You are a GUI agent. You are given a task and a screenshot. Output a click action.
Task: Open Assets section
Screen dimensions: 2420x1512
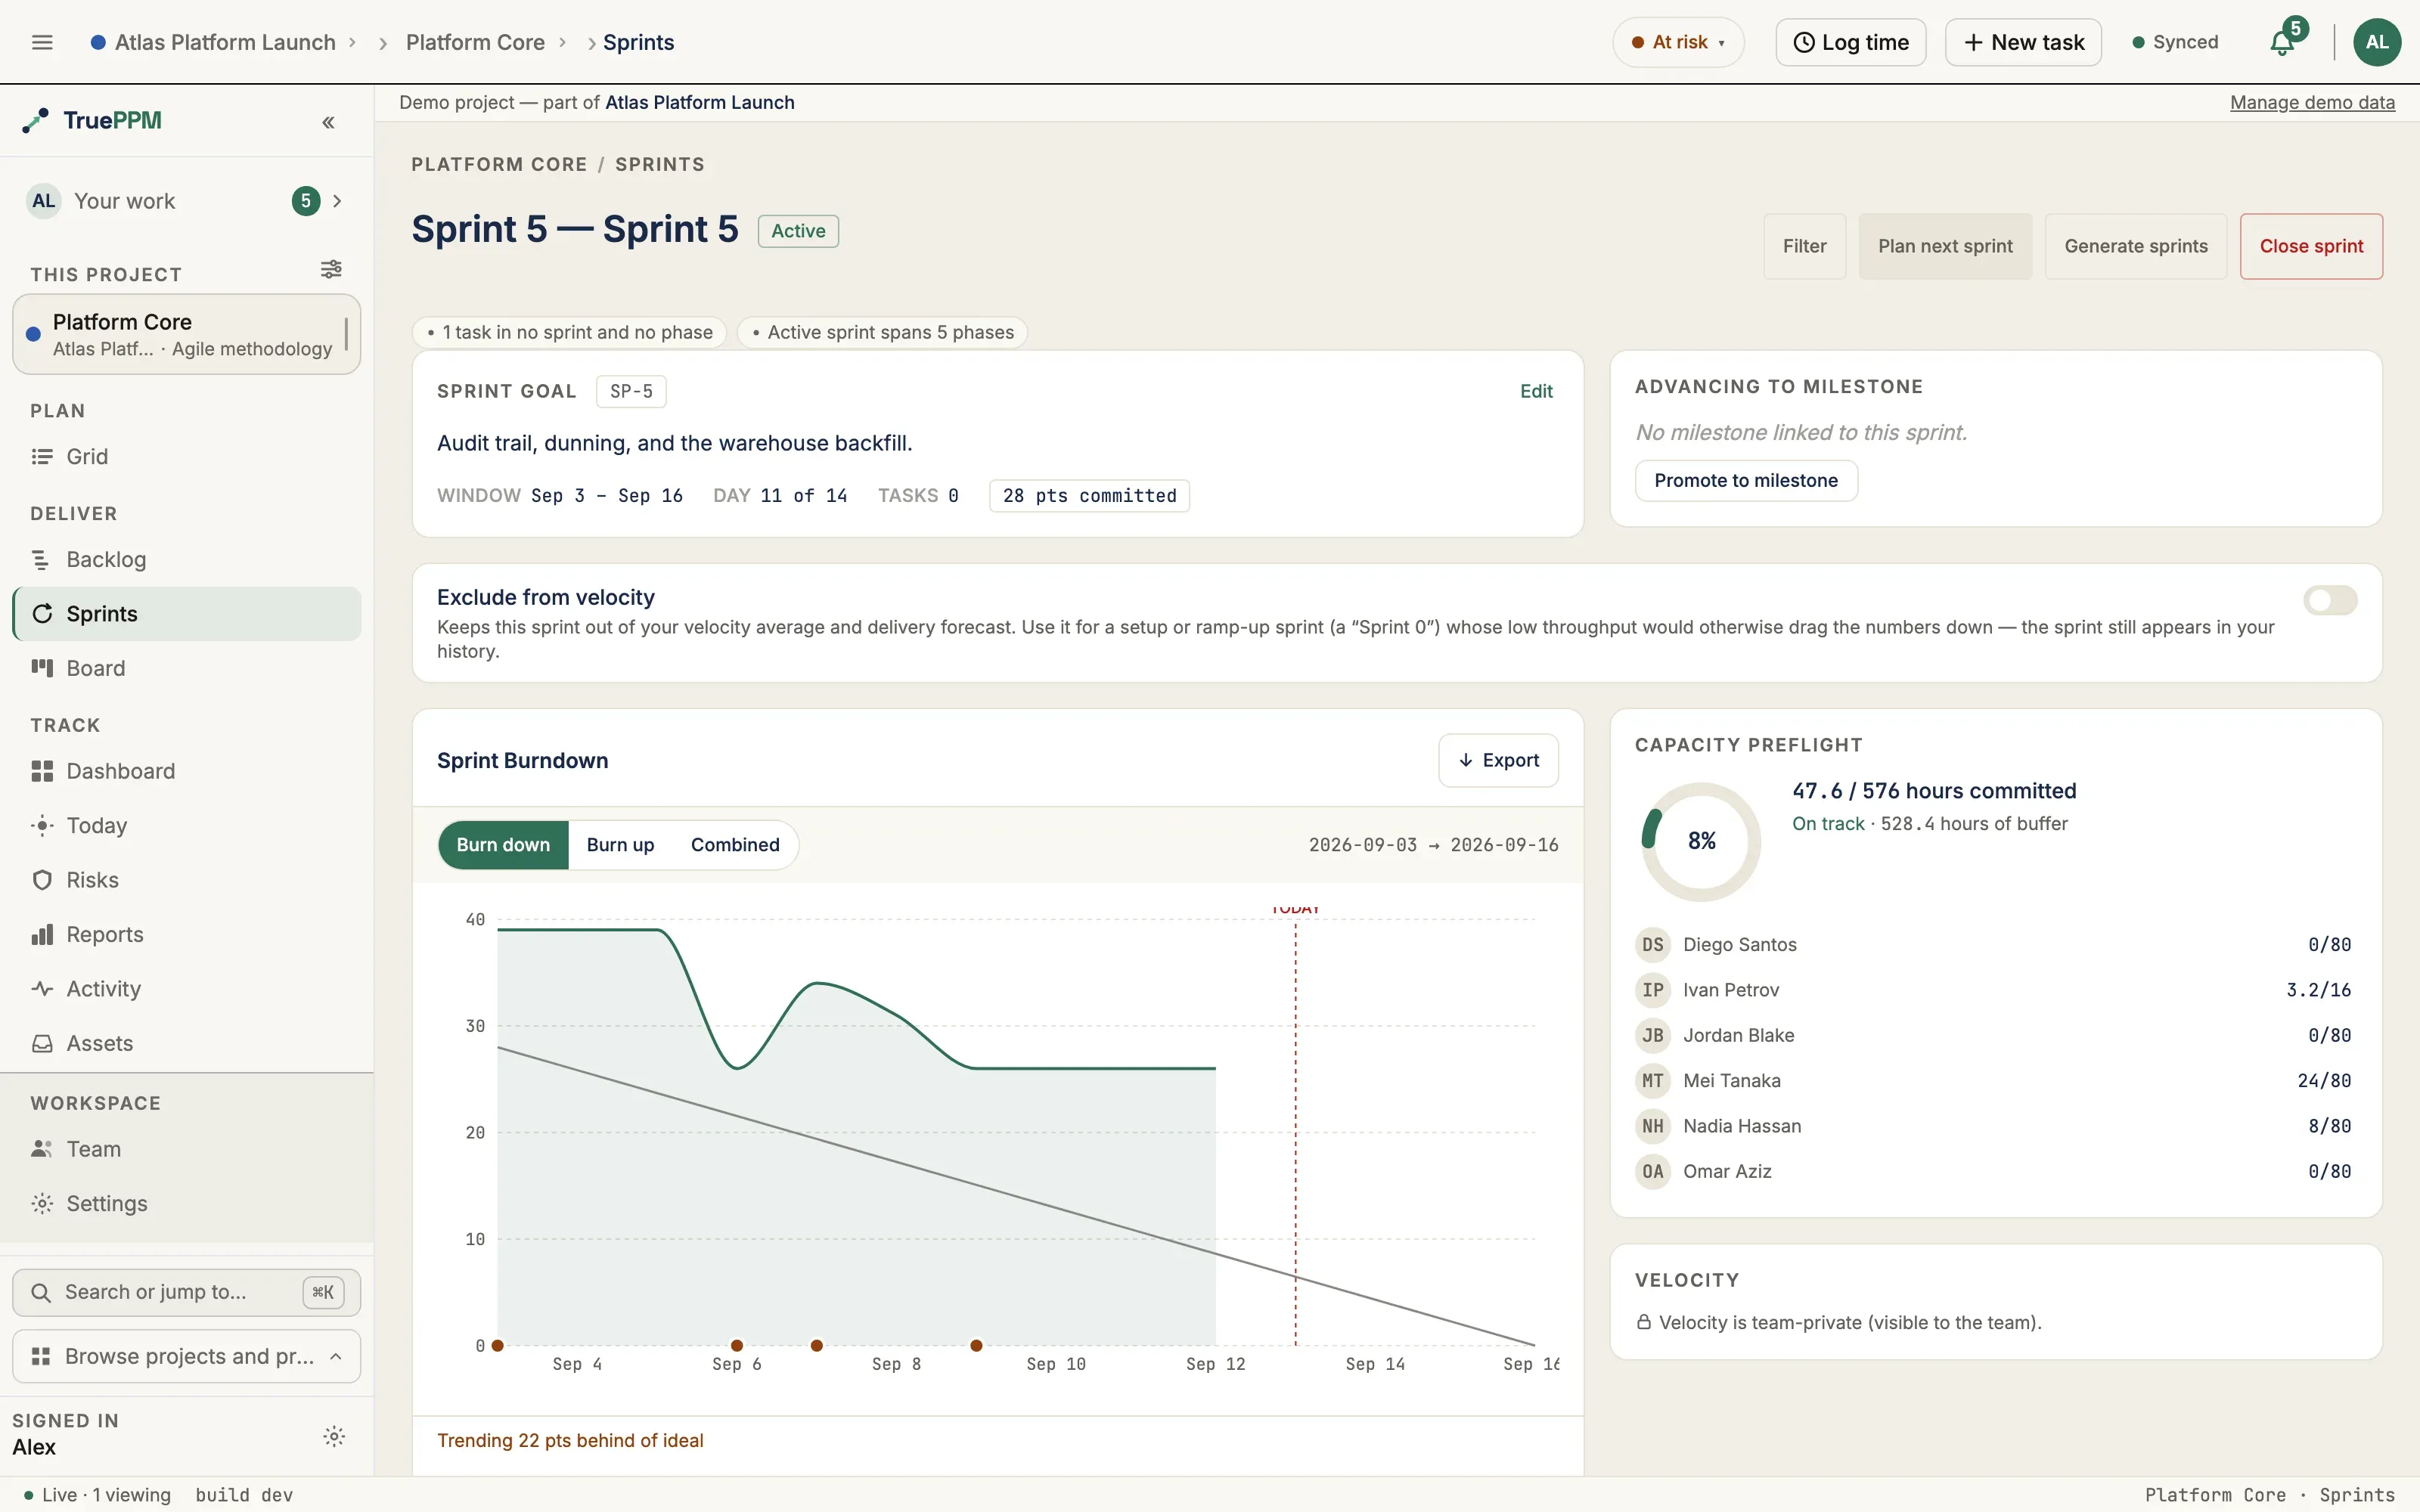tap(187, 1043)
